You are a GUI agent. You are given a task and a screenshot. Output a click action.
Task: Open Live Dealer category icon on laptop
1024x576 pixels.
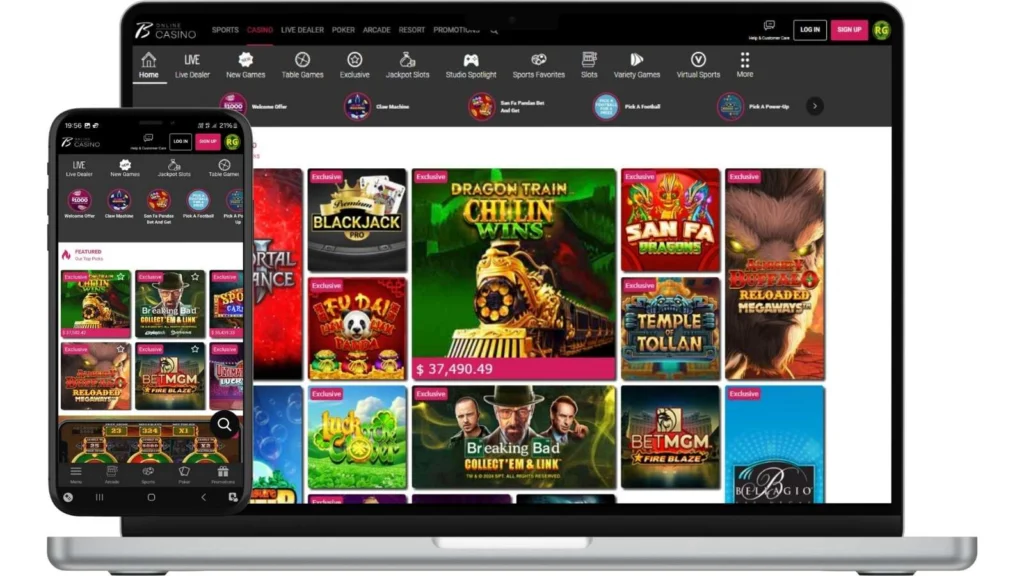click(x=192, y=65)
